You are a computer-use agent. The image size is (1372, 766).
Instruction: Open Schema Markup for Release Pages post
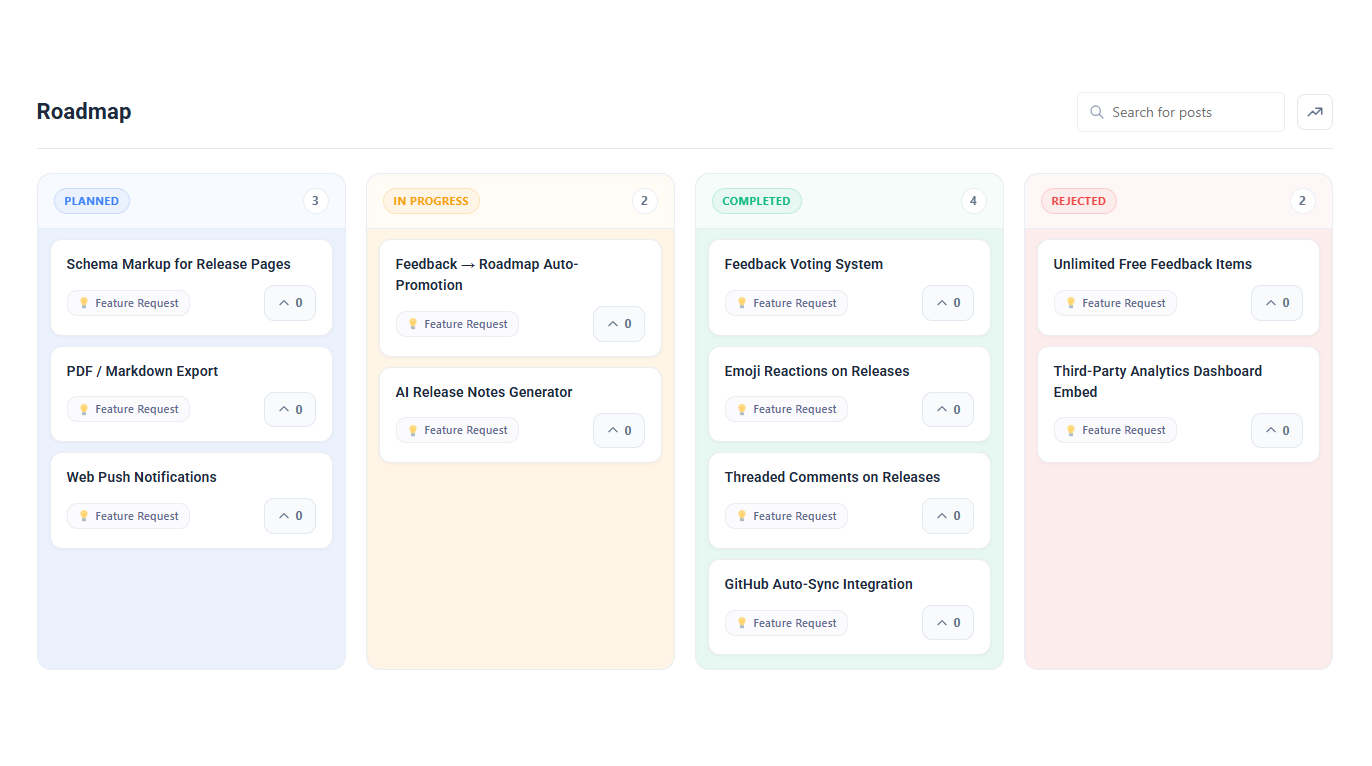pyautogui.click(x=179, y=264)
